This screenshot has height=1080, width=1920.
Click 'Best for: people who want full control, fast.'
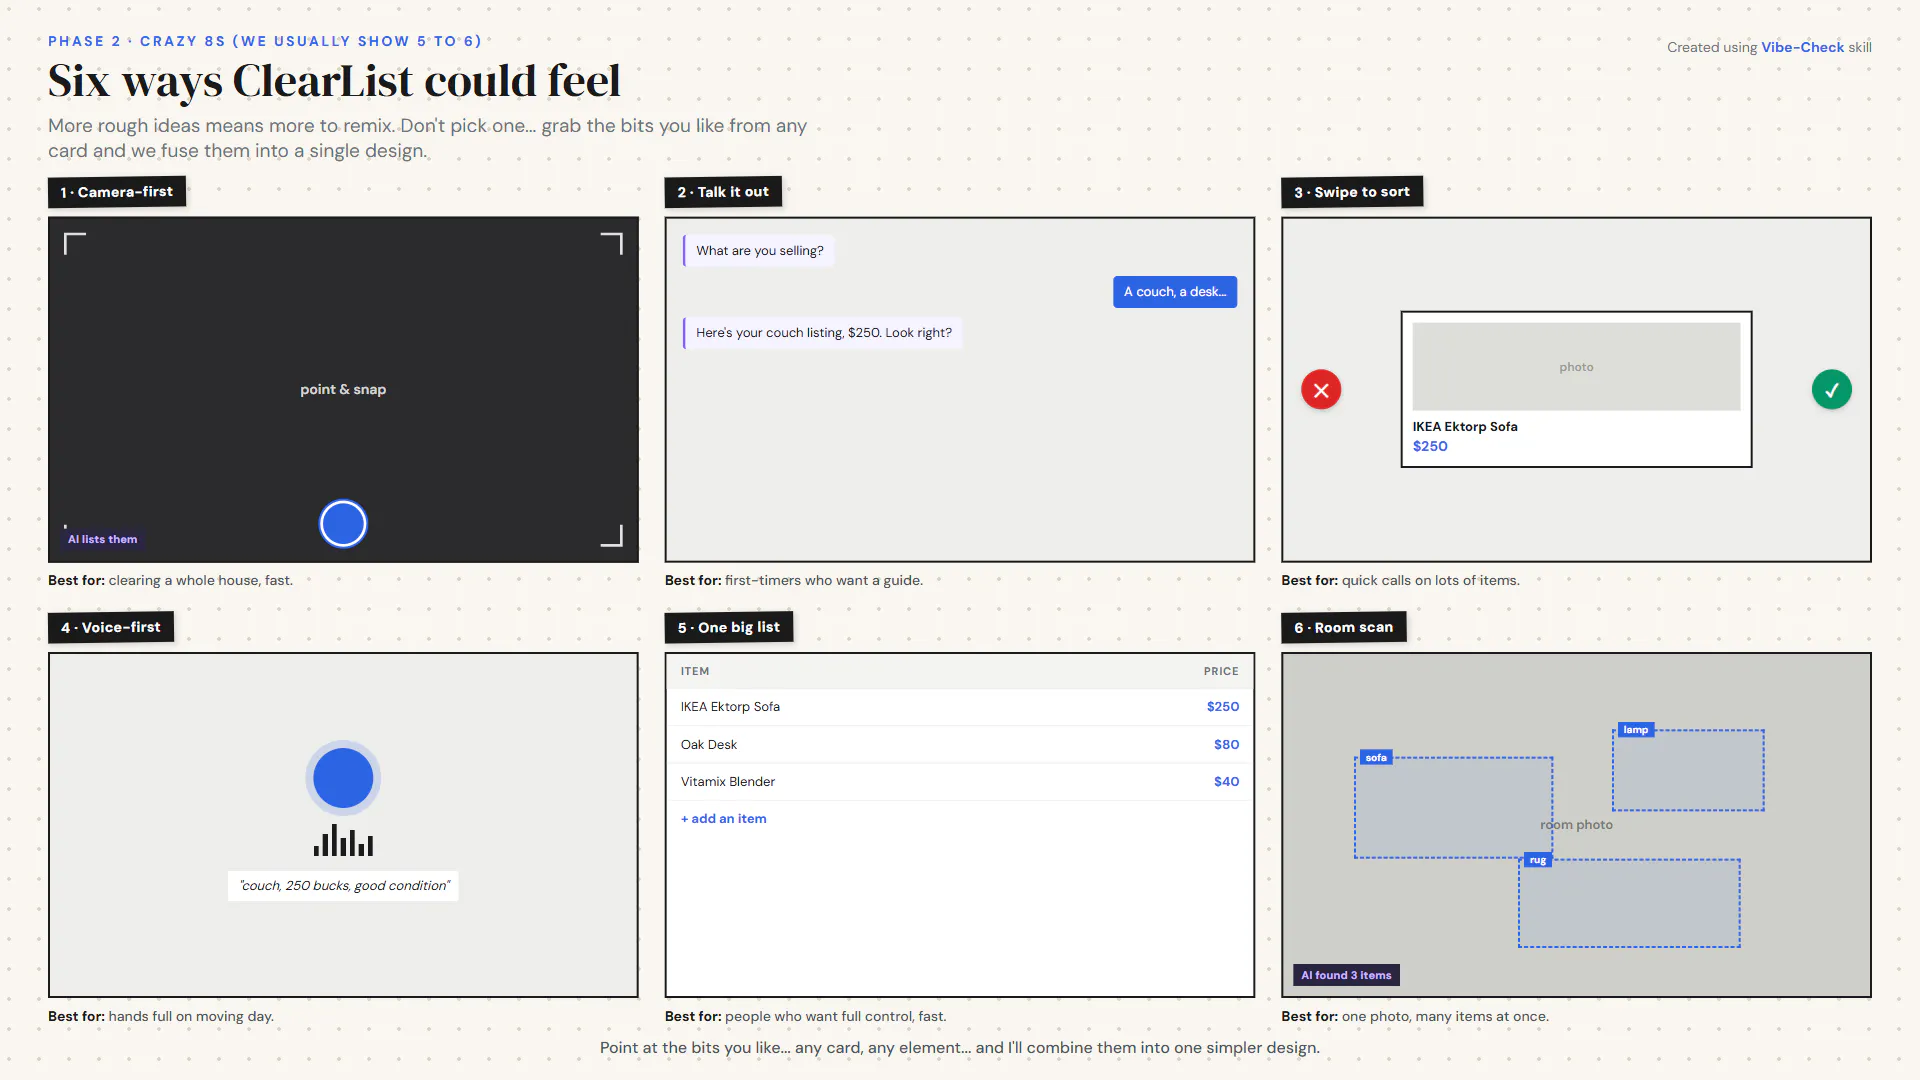click(x=805, y=1017)
